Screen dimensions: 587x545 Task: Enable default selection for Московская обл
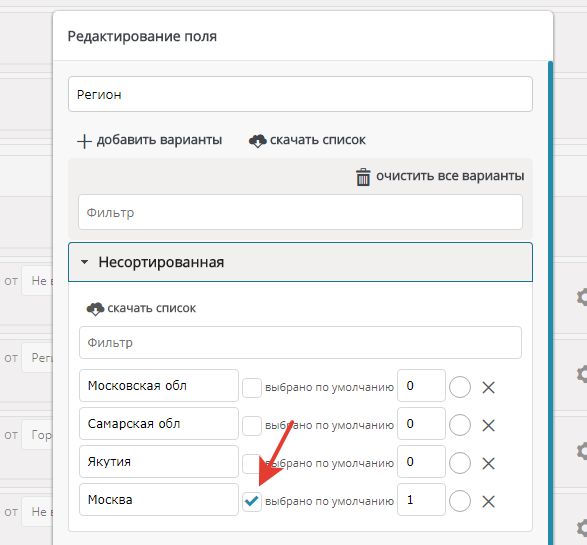pyautogui.click(x=252, y=387)
